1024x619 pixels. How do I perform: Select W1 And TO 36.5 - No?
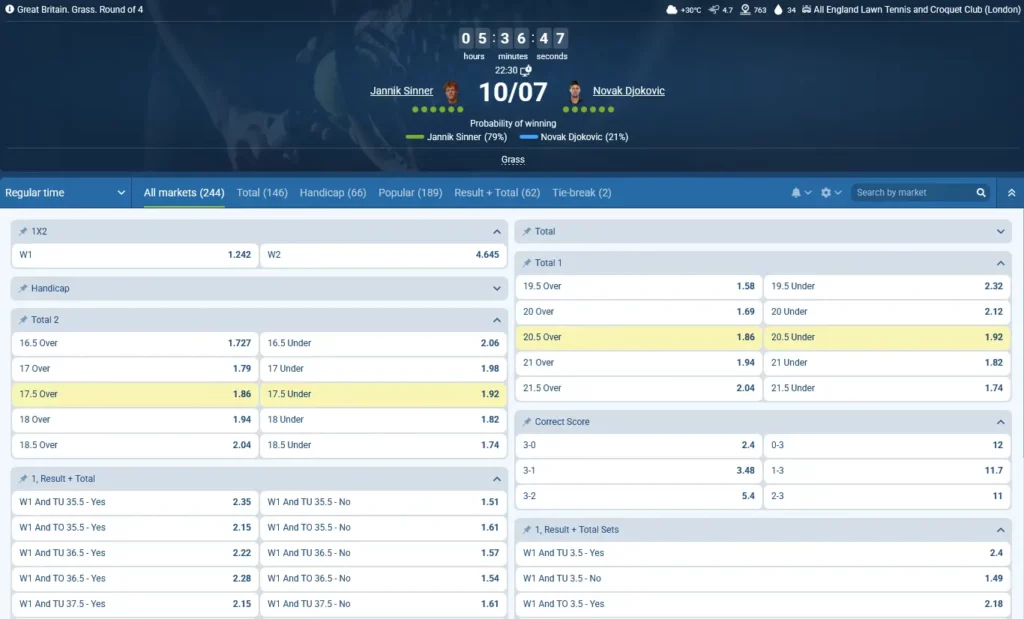coord(383,578)
